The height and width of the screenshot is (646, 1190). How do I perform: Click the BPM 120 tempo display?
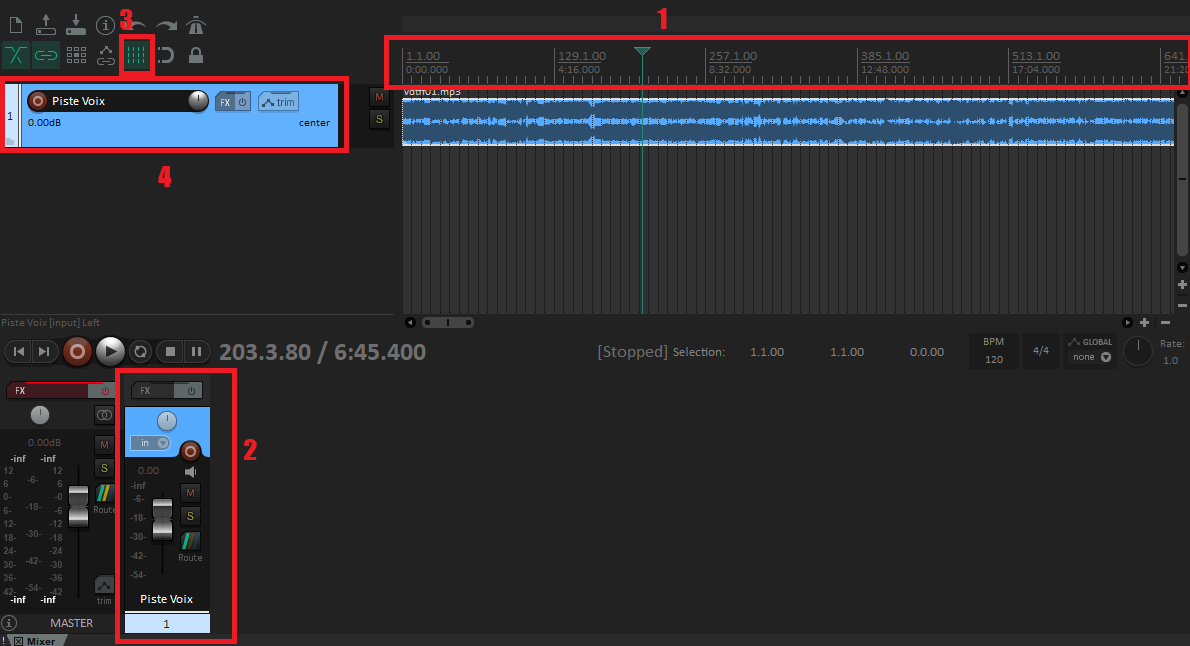coord(993,350)
